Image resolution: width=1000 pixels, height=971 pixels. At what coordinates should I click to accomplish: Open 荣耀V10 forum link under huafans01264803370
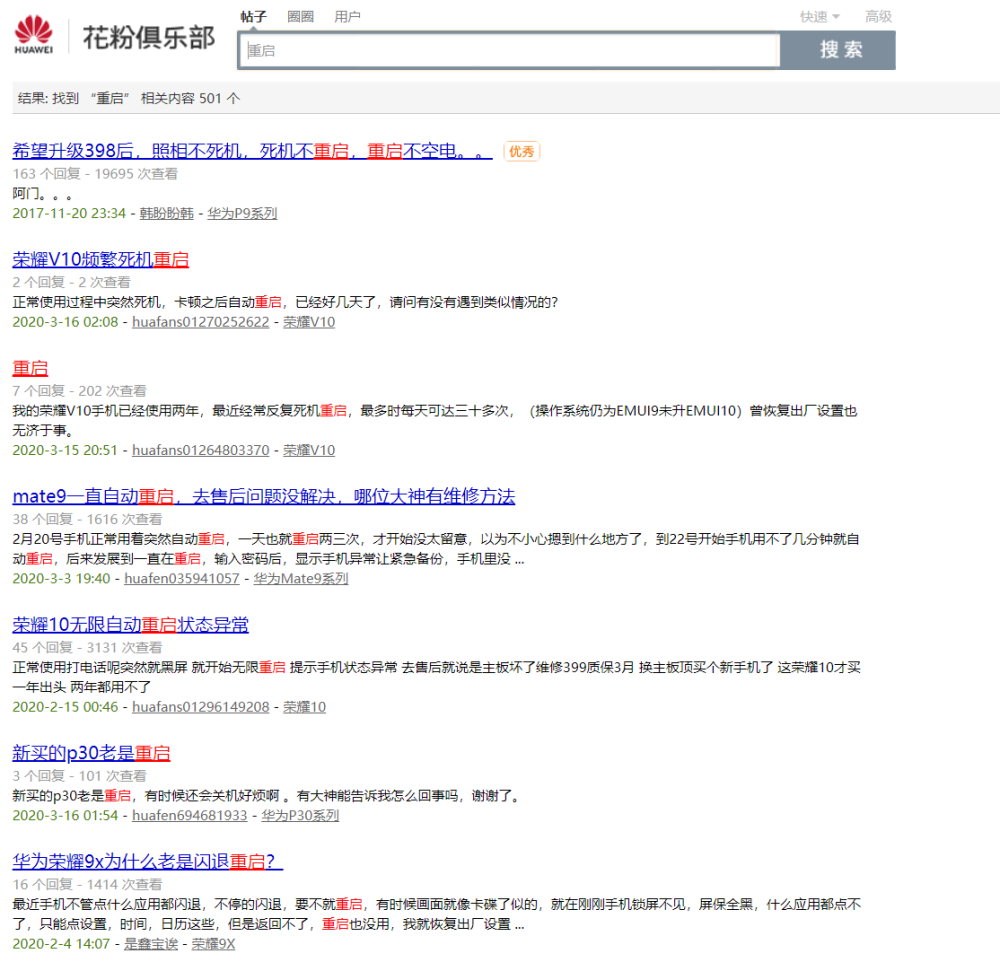click(309, 450)
